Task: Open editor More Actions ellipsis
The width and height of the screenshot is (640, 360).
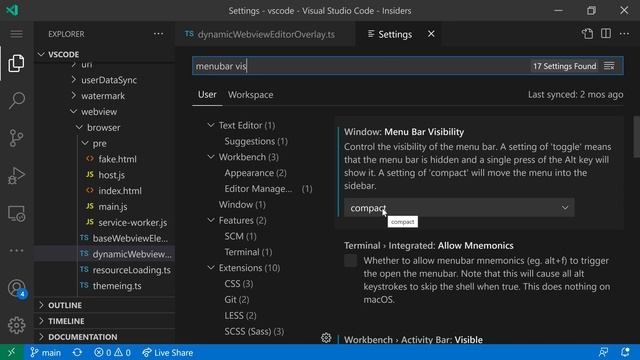Action: coord(624,34)
